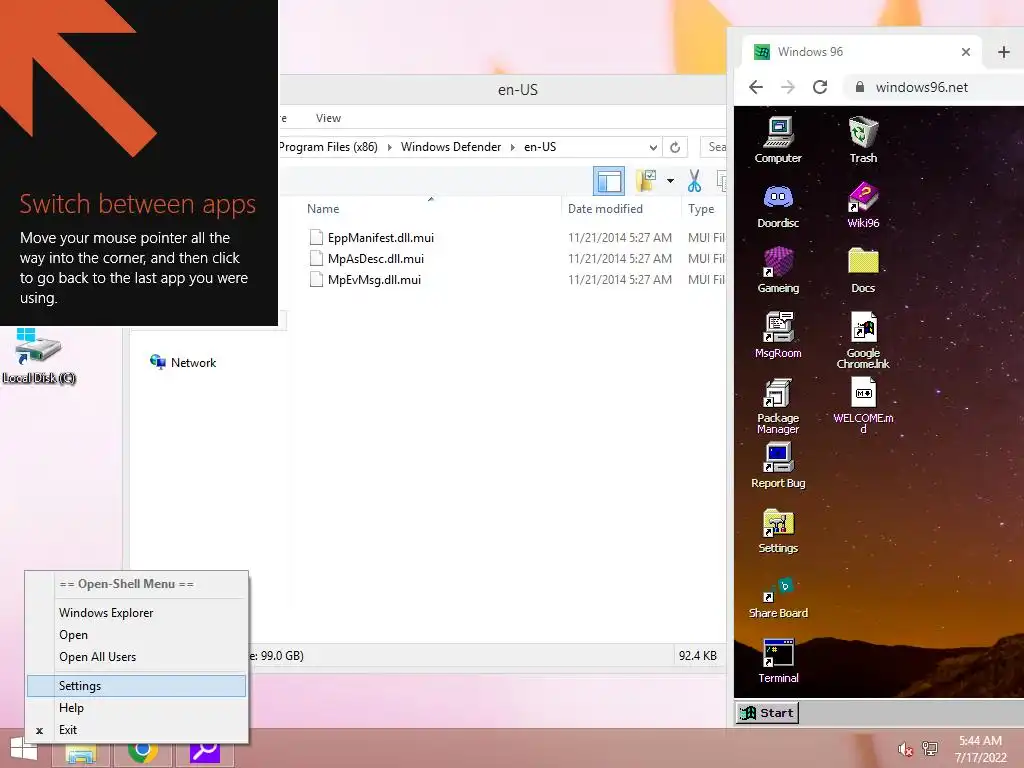Image resolution: width=1024 pixels, height=768 pixels.
Task: Click the Windows 96 Start button
Action: point(767,713)
